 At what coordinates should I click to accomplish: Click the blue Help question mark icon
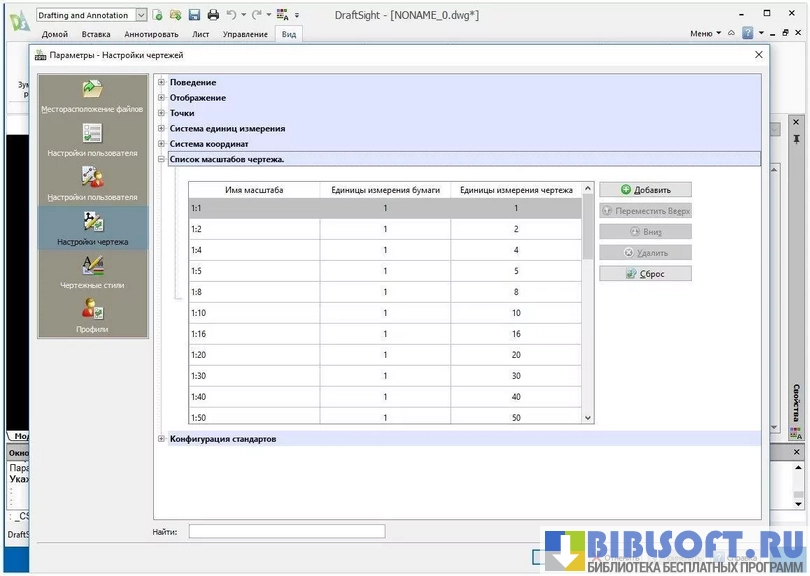click(747, 33)
